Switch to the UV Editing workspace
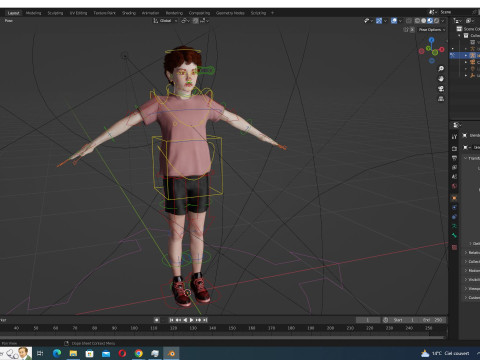The width and height of the screenshot is (480, 360). click(x=78, y=13)
